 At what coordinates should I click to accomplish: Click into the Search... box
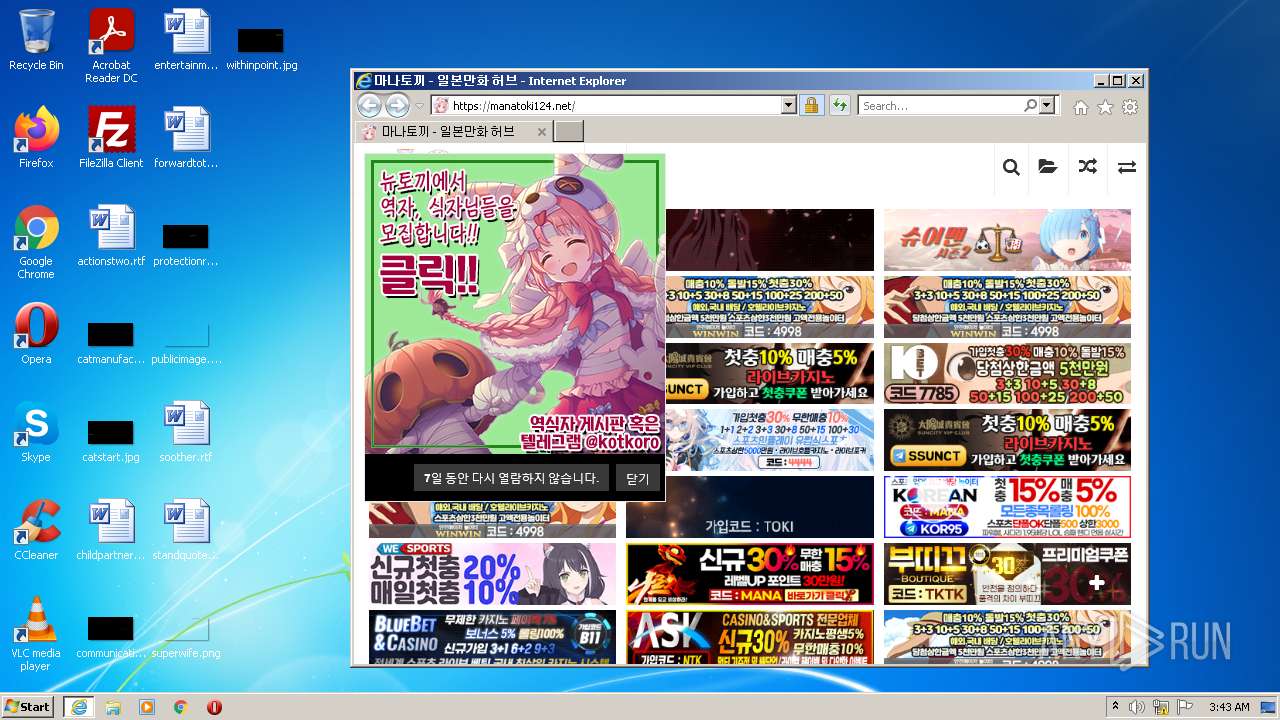click(940, 105)
